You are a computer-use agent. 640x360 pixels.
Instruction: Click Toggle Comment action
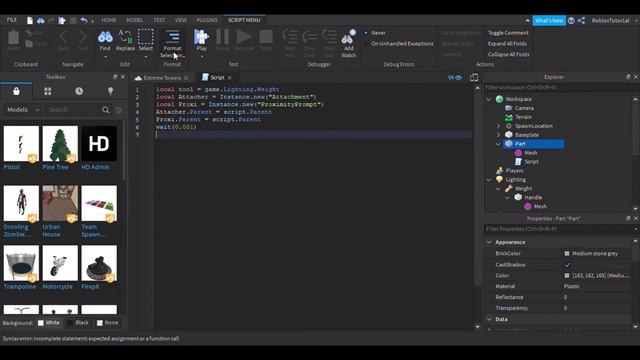pyautogui.click(x=508, y=33)
